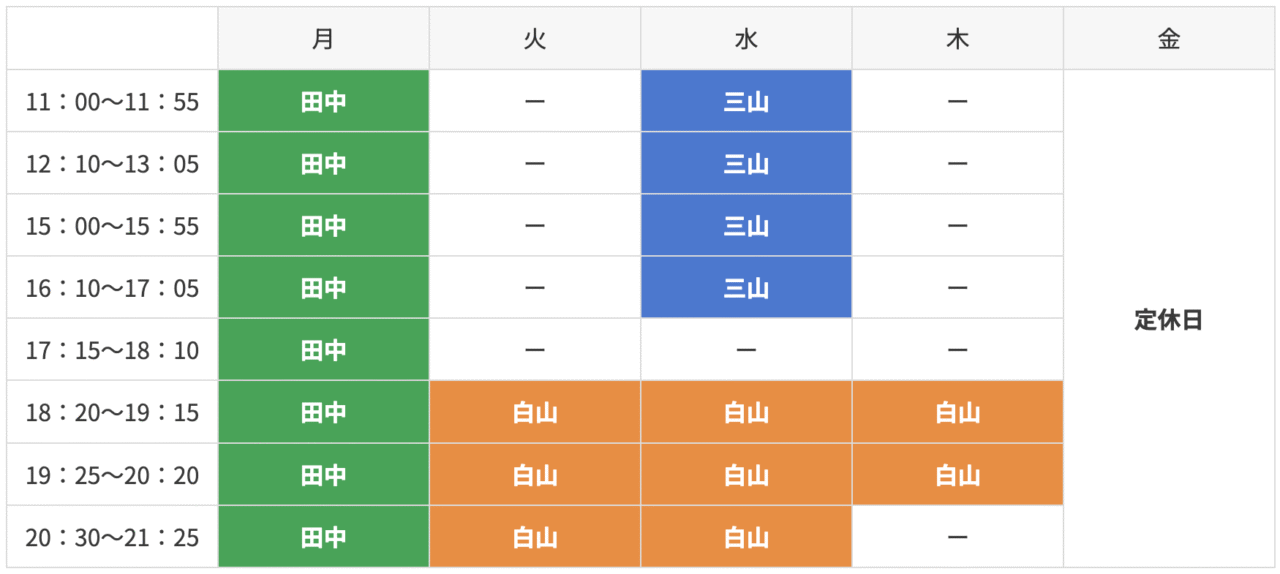The image size is (1280, 574).
Task: Click the 定休日 cell under 金
Action: click(x=1169, y=320)
